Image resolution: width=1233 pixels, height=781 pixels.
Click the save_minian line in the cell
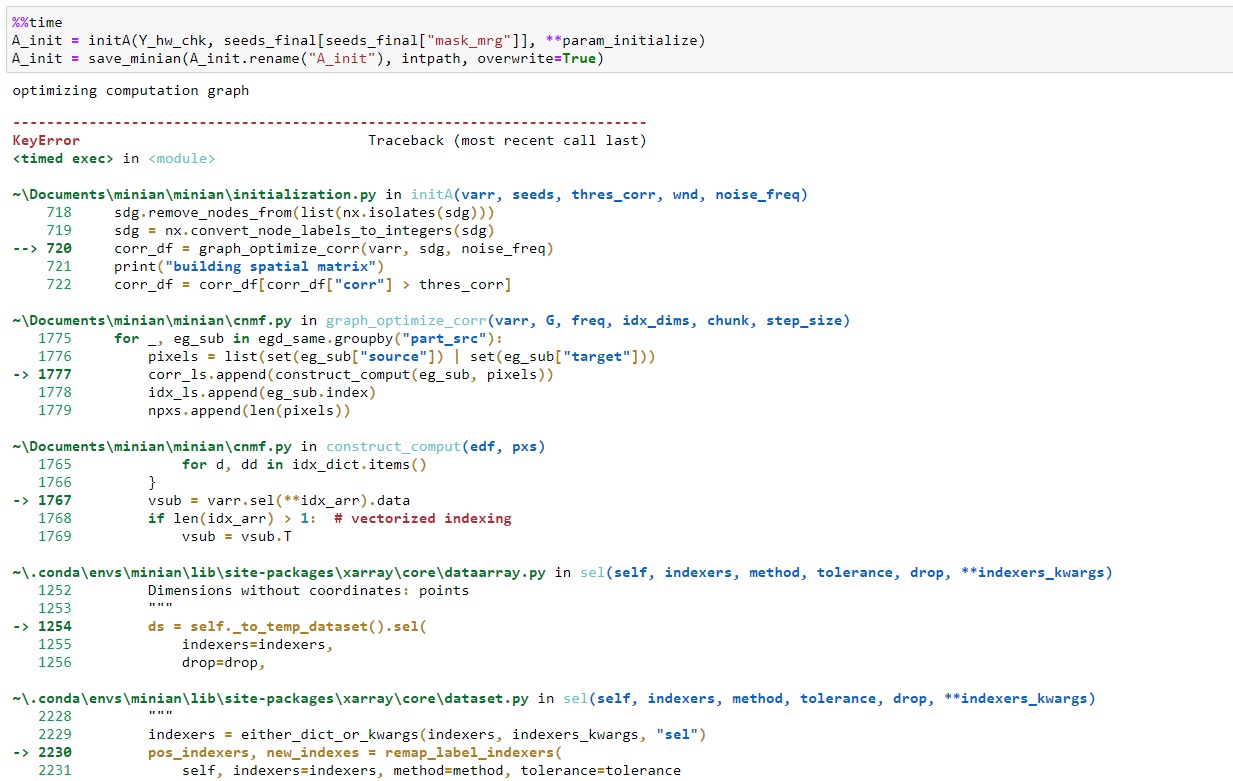point(300,58)
